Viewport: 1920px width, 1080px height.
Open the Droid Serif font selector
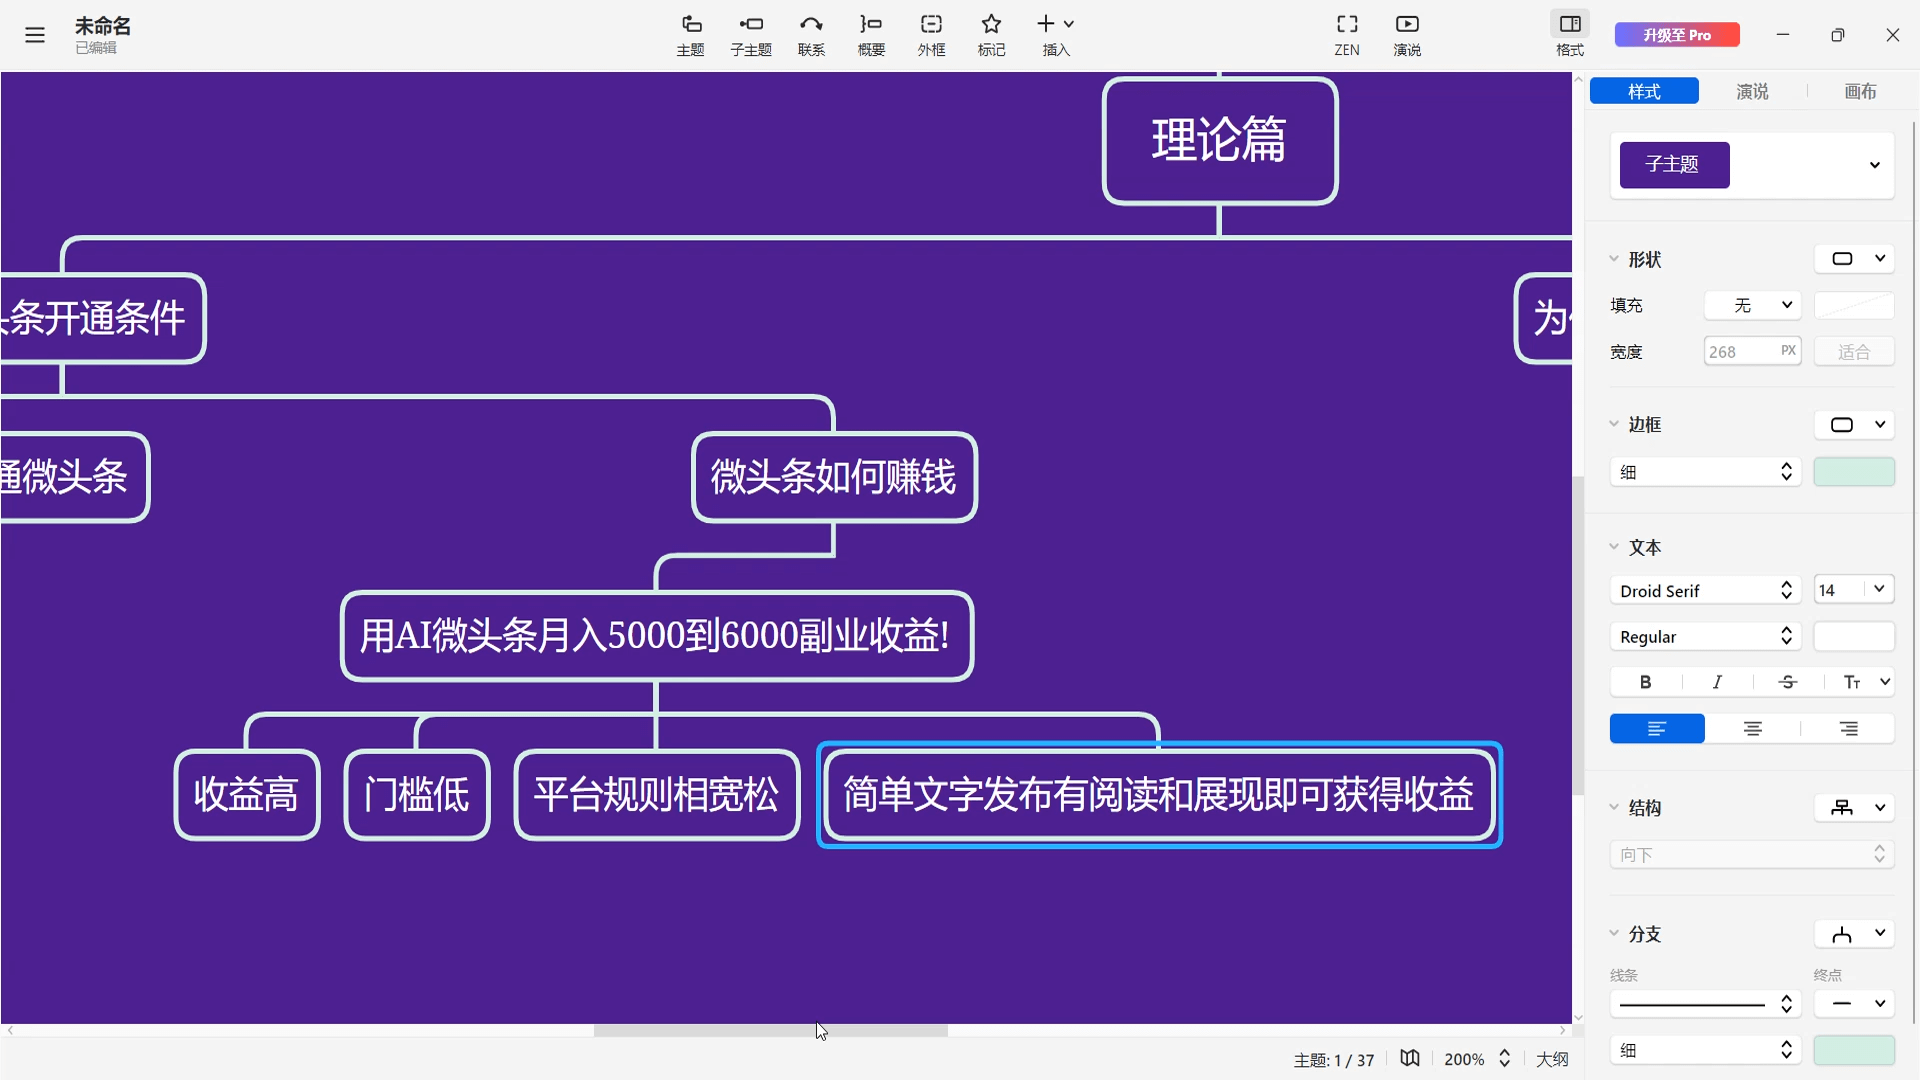pos(1705,590)
